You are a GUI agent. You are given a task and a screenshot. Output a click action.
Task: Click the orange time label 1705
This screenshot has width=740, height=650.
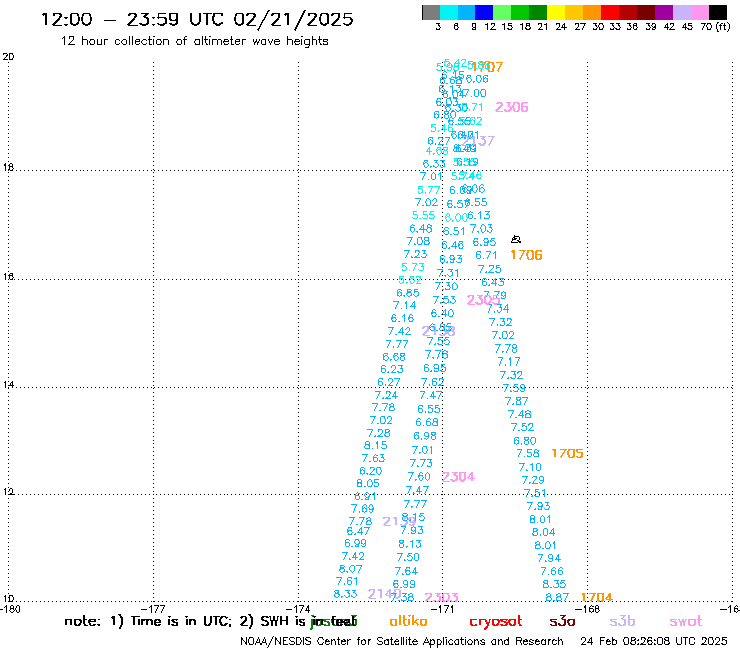click(567, 453)
